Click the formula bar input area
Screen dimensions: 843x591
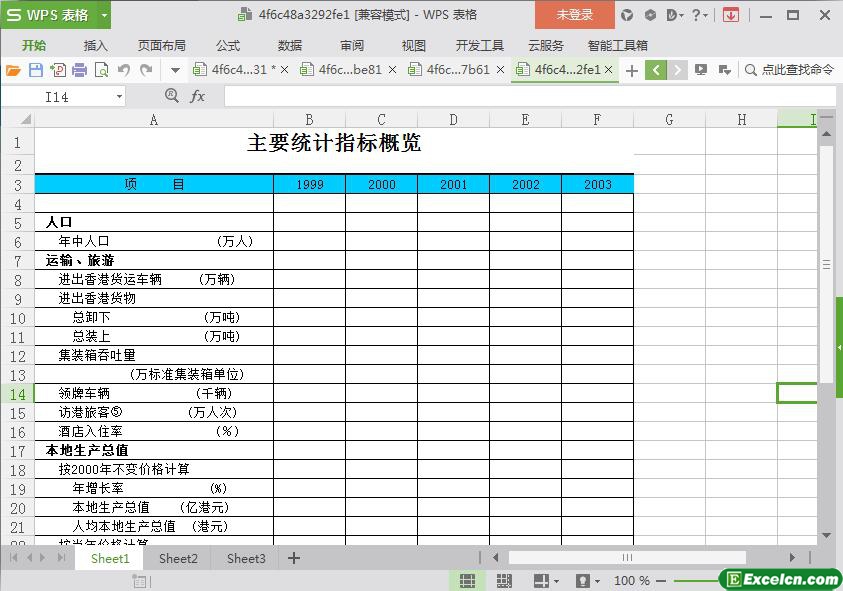530,97
